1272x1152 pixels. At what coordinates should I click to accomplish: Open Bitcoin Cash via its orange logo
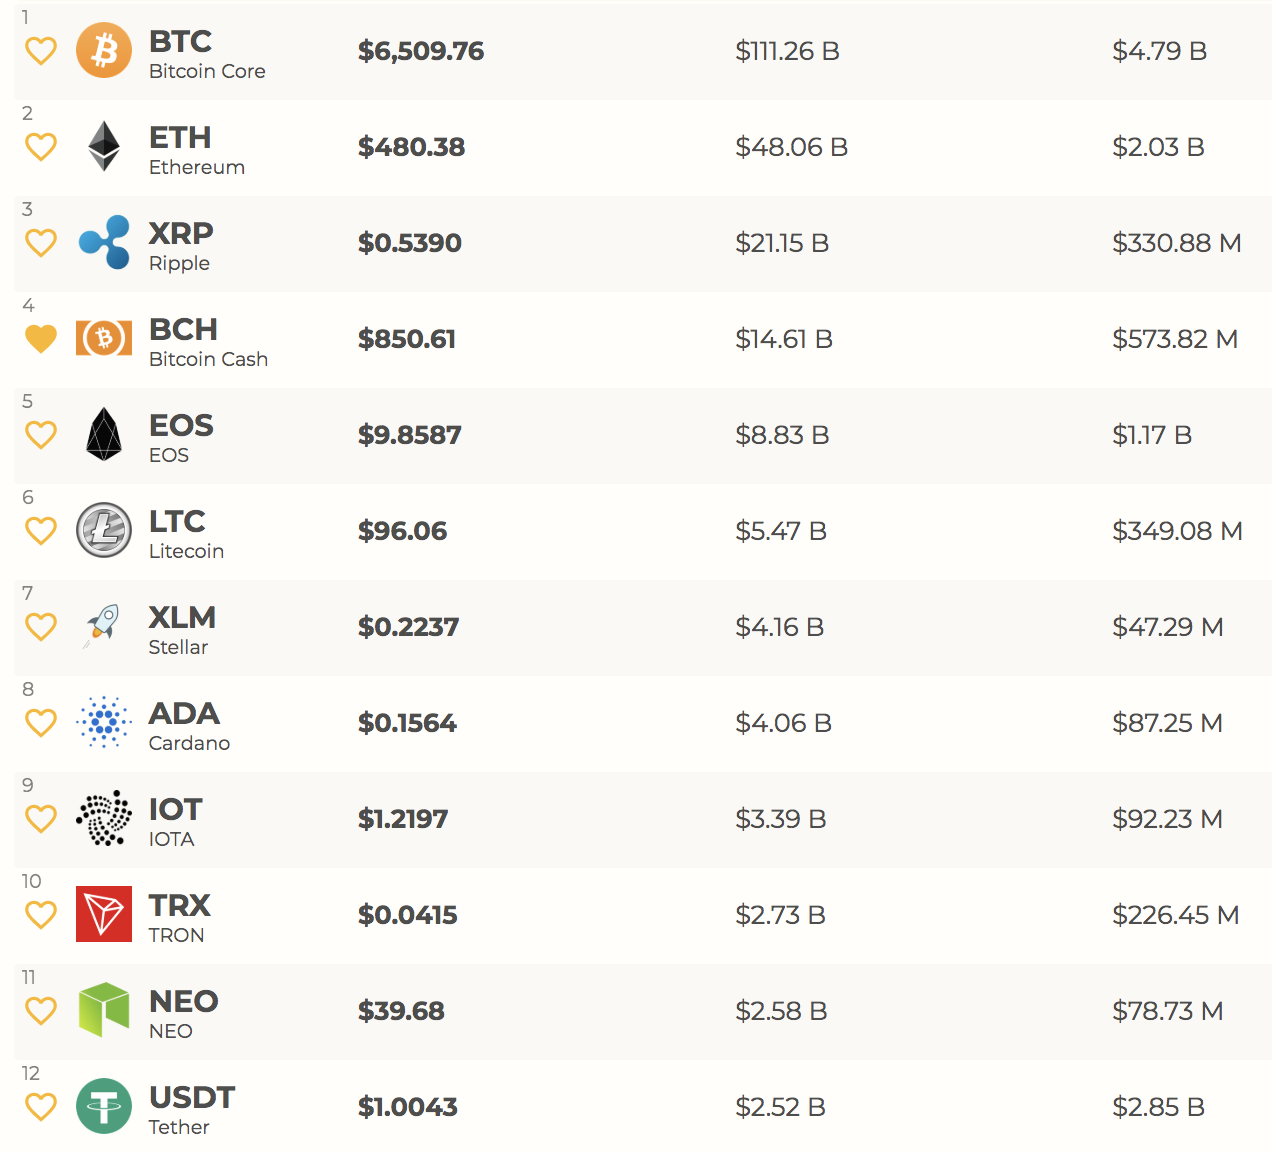point(103,338)
